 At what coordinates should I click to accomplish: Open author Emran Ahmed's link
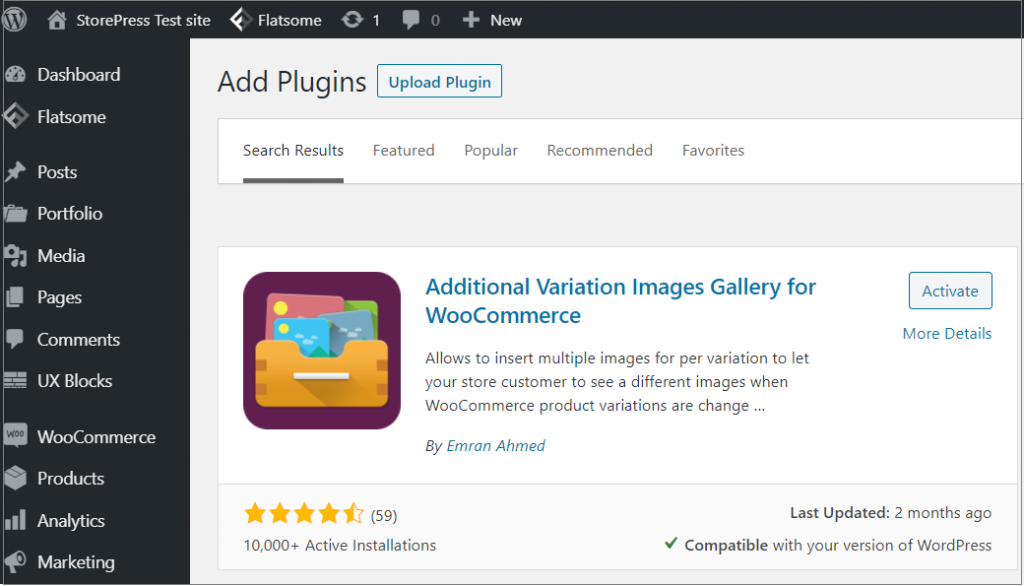(496, 446)
